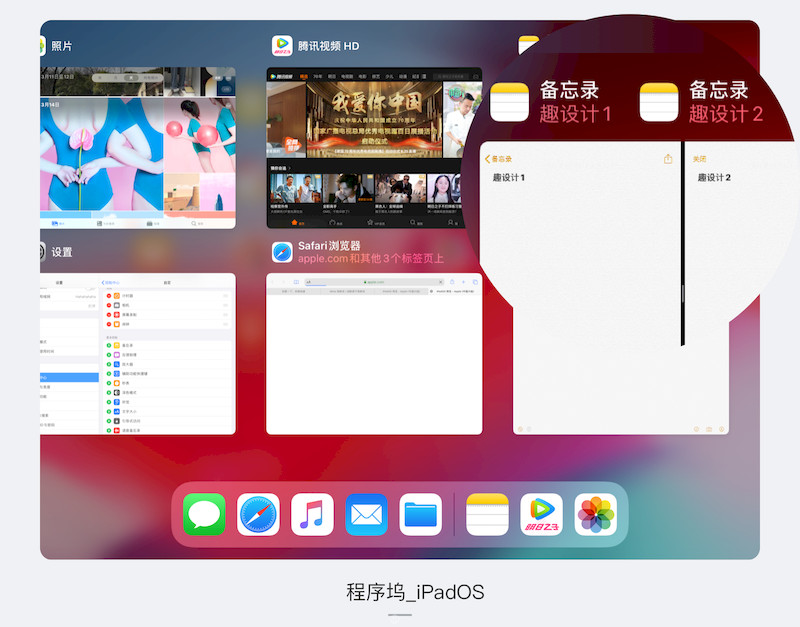Viewport: 800px width, 627px height.
Task: Tap share icon in the 趣设计1 note
Action: 668,159
